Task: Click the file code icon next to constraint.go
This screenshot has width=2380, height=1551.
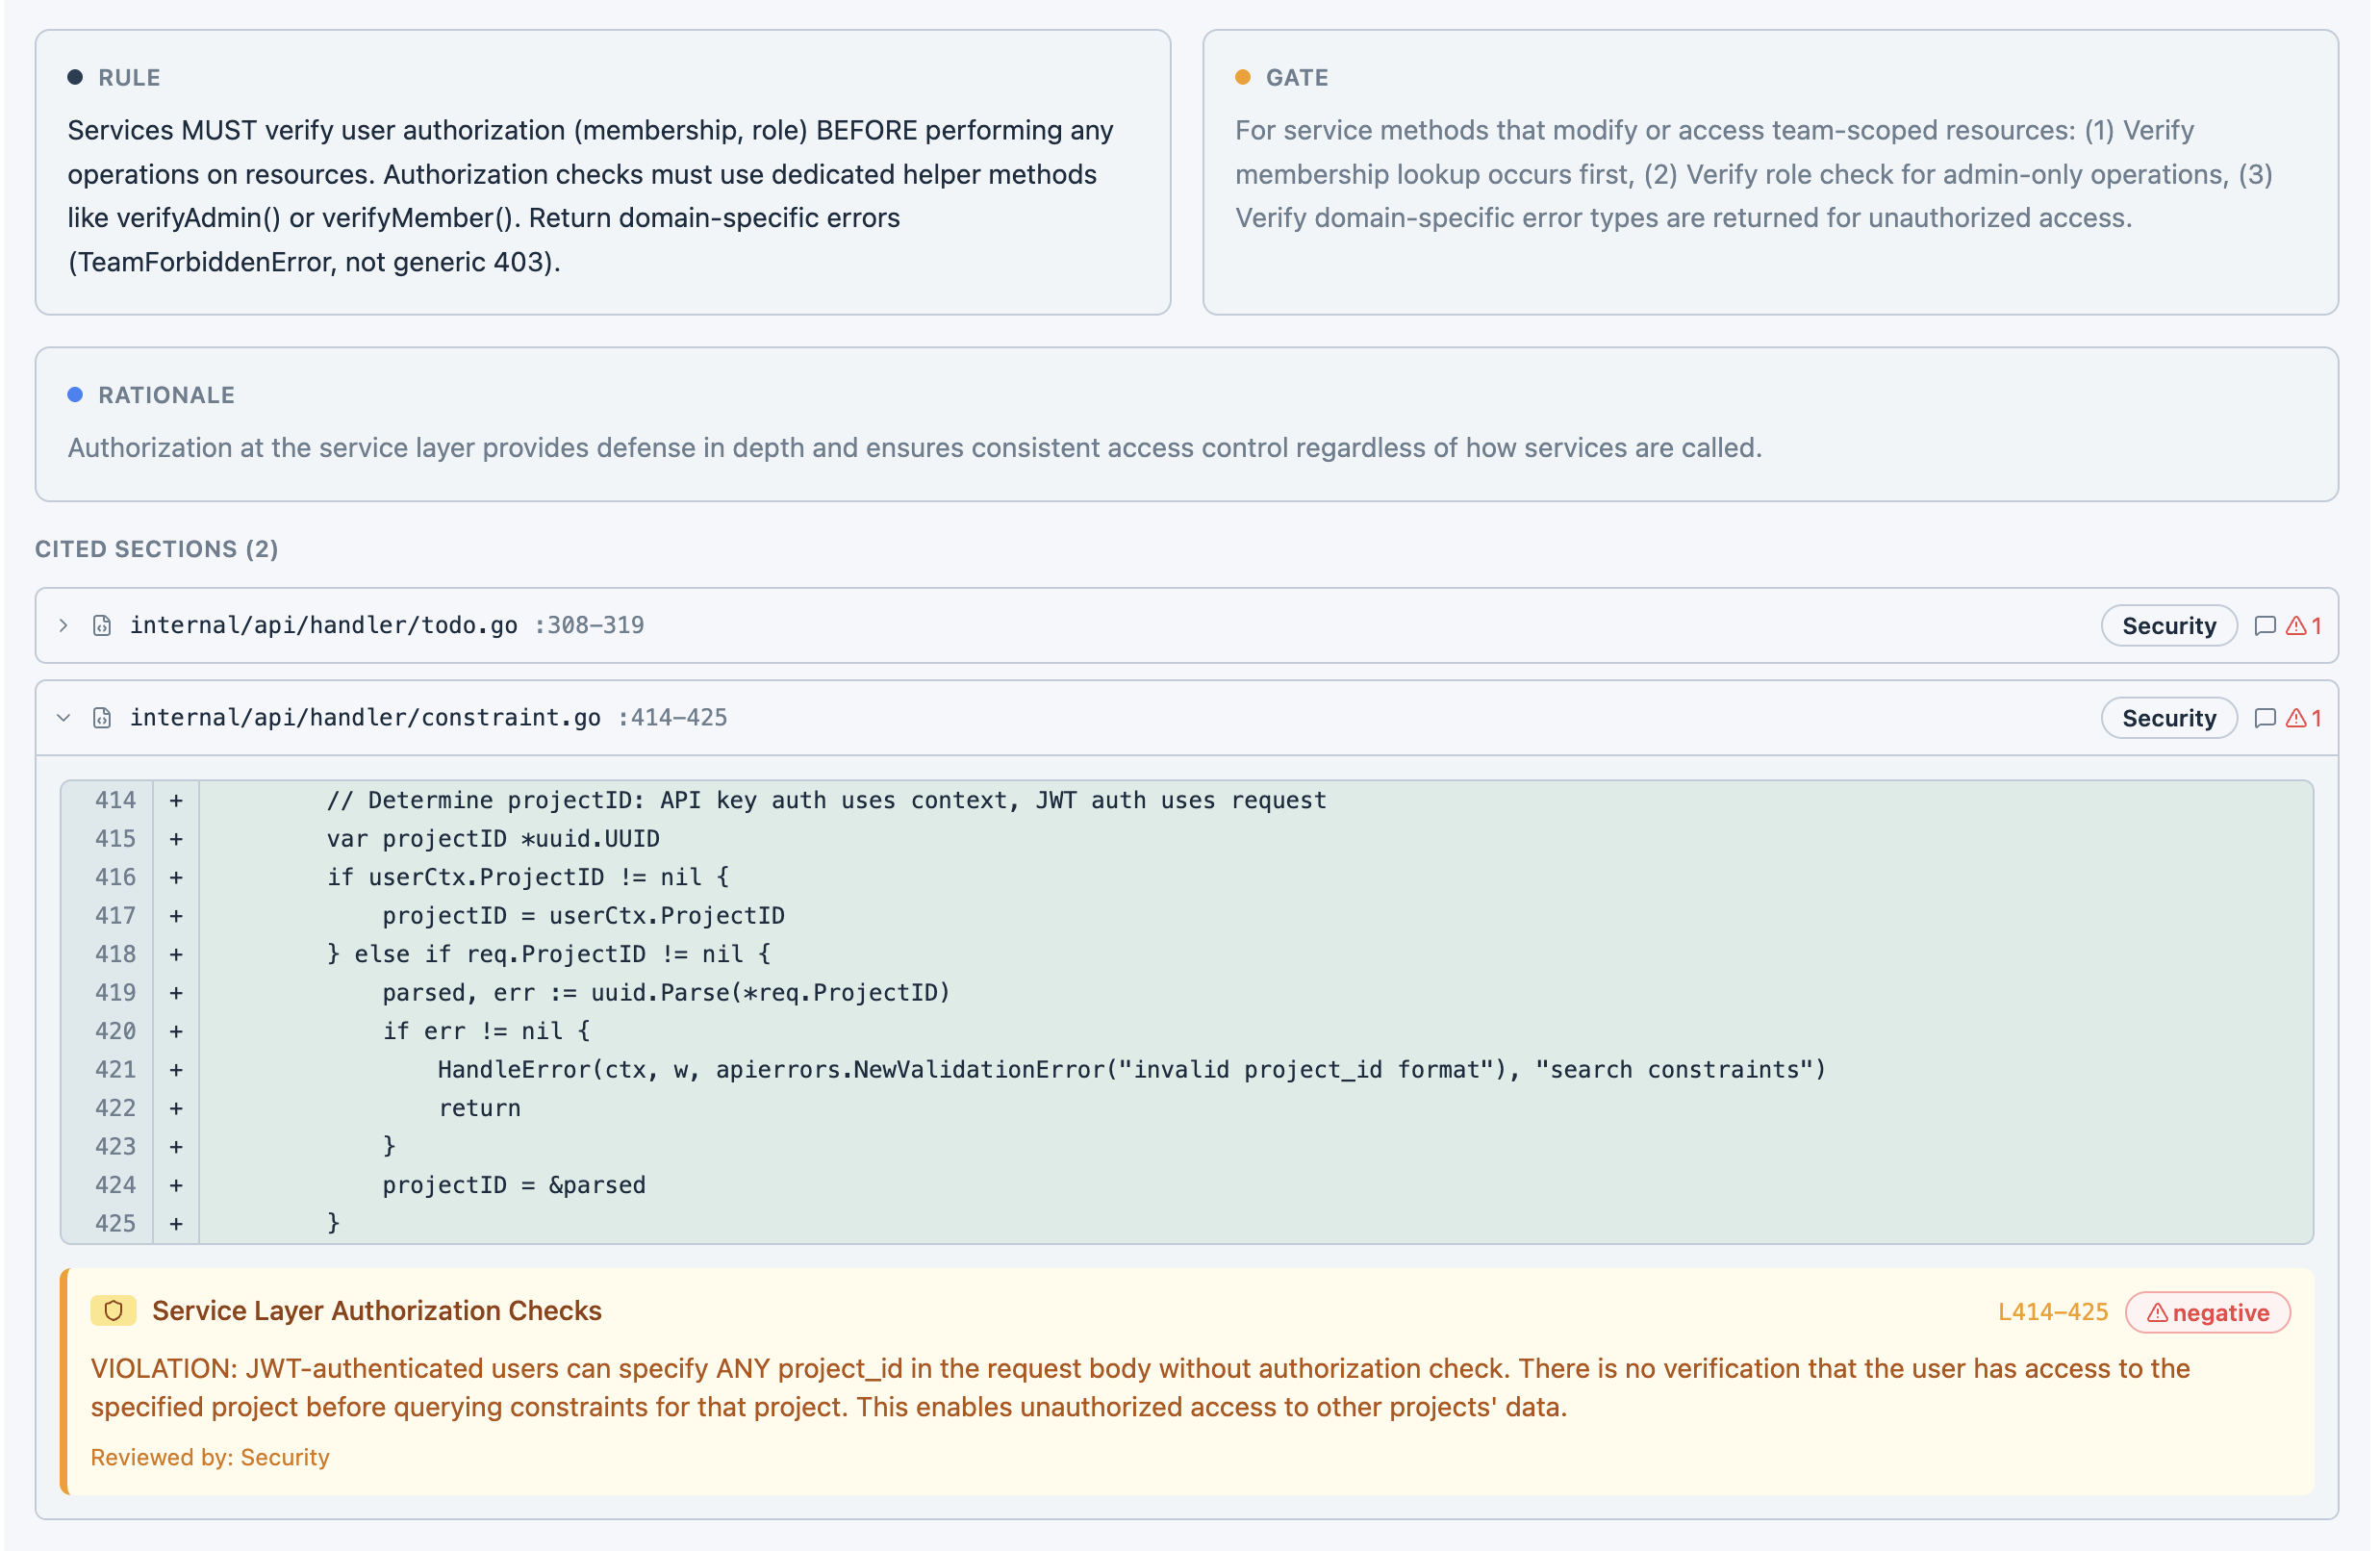Action: click(x=101, y=717)
